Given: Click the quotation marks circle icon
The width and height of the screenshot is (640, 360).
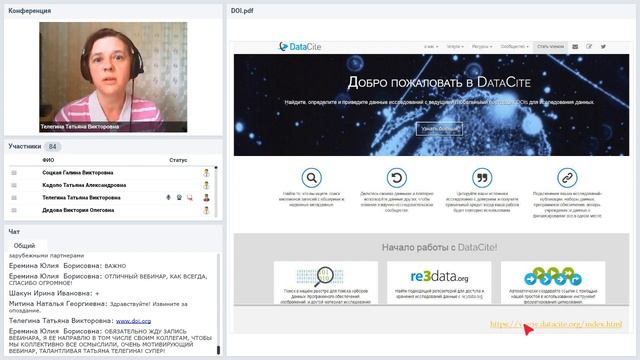Looking at the screenshot, I should coord(482,178).
